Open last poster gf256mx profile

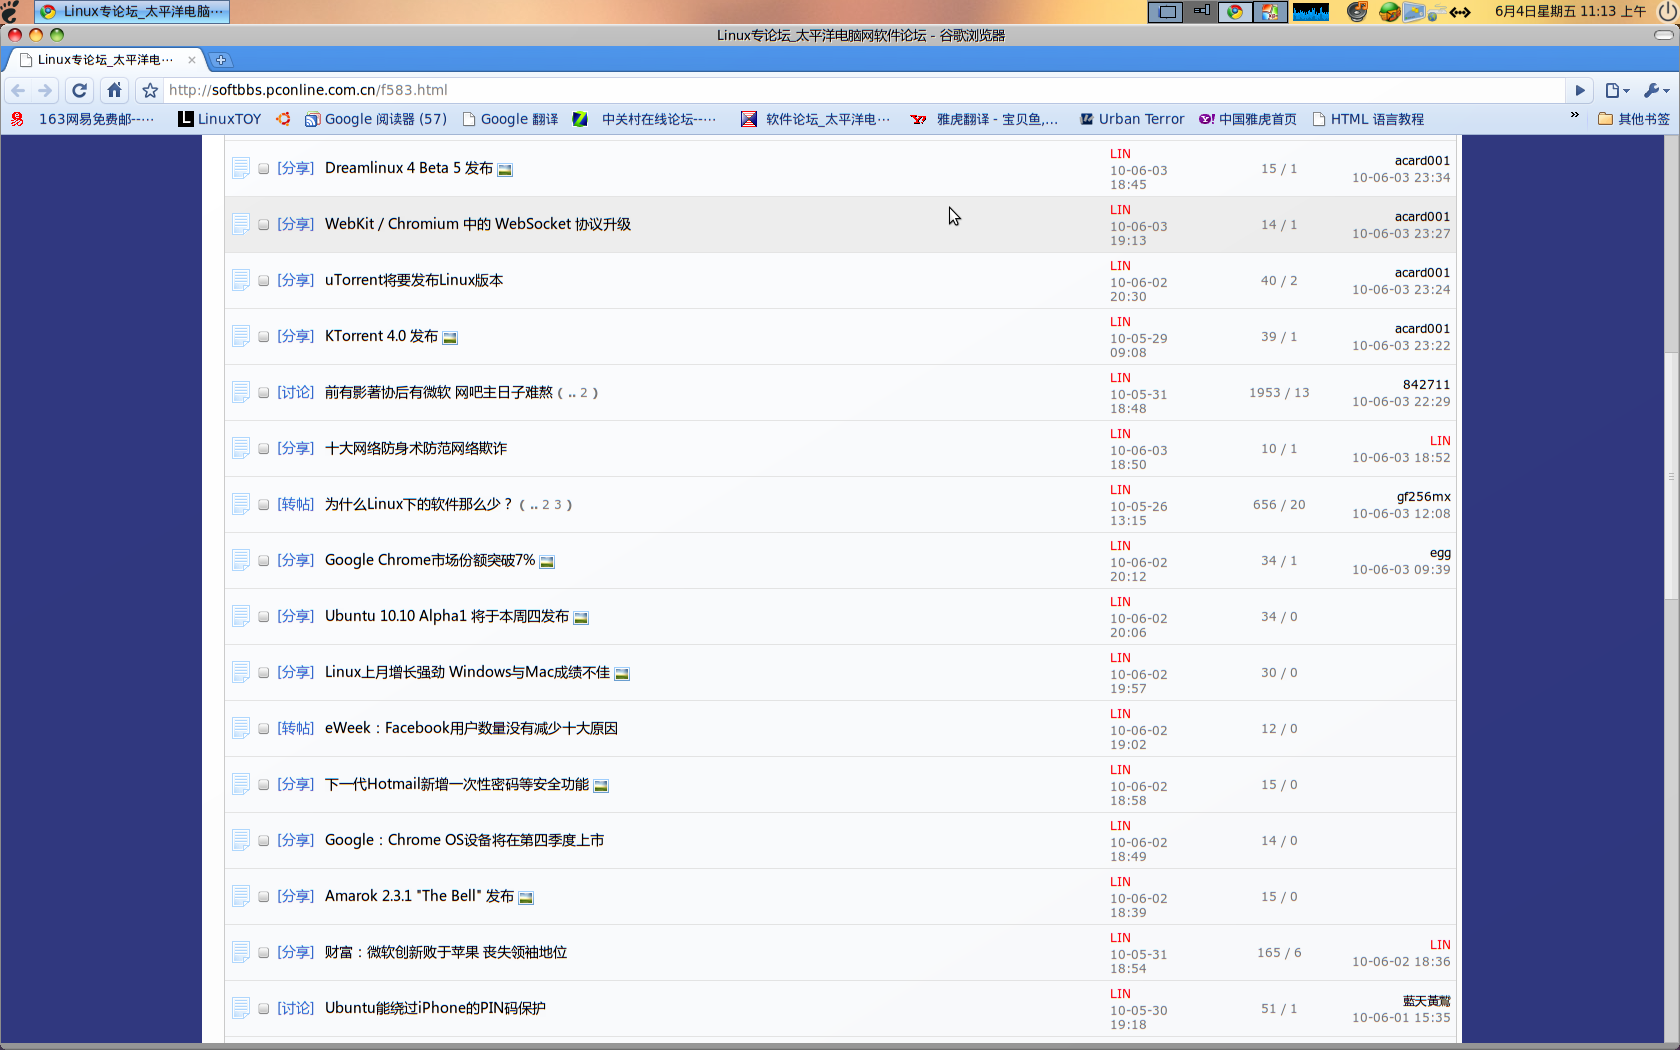[1423, 496]
